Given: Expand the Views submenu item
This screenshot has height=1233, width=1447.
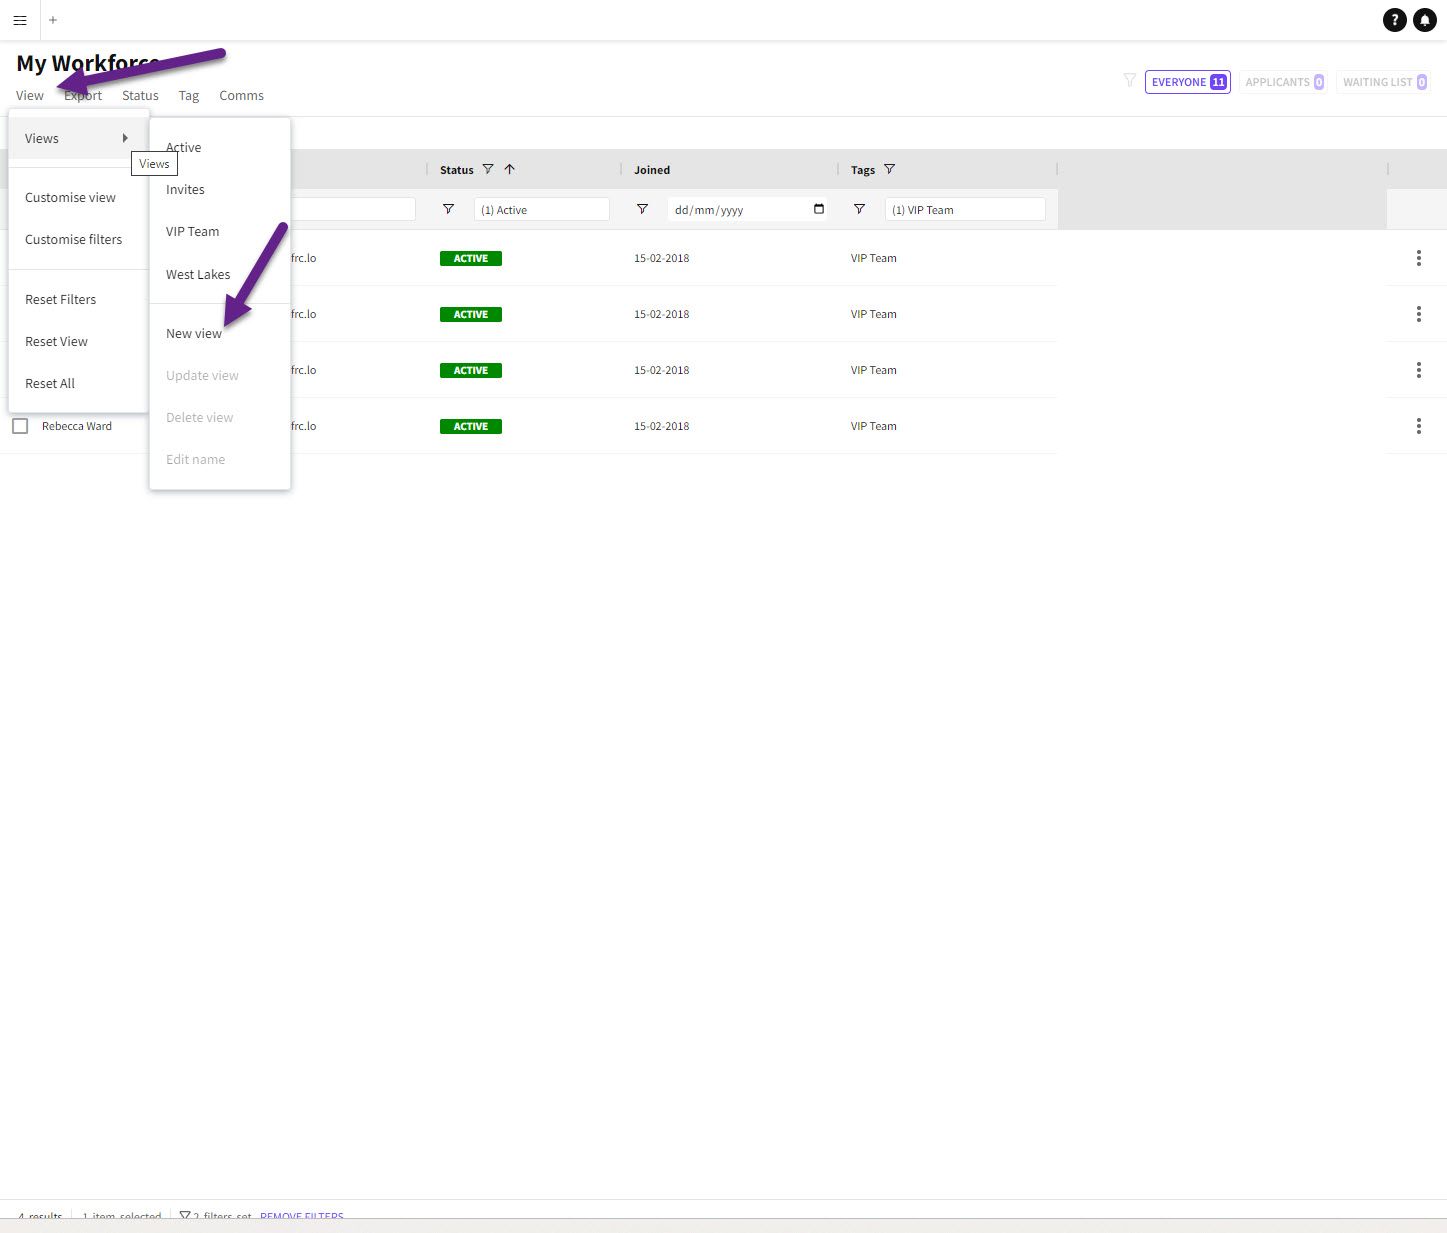Looking at the screenshot, I should (78, 138).
